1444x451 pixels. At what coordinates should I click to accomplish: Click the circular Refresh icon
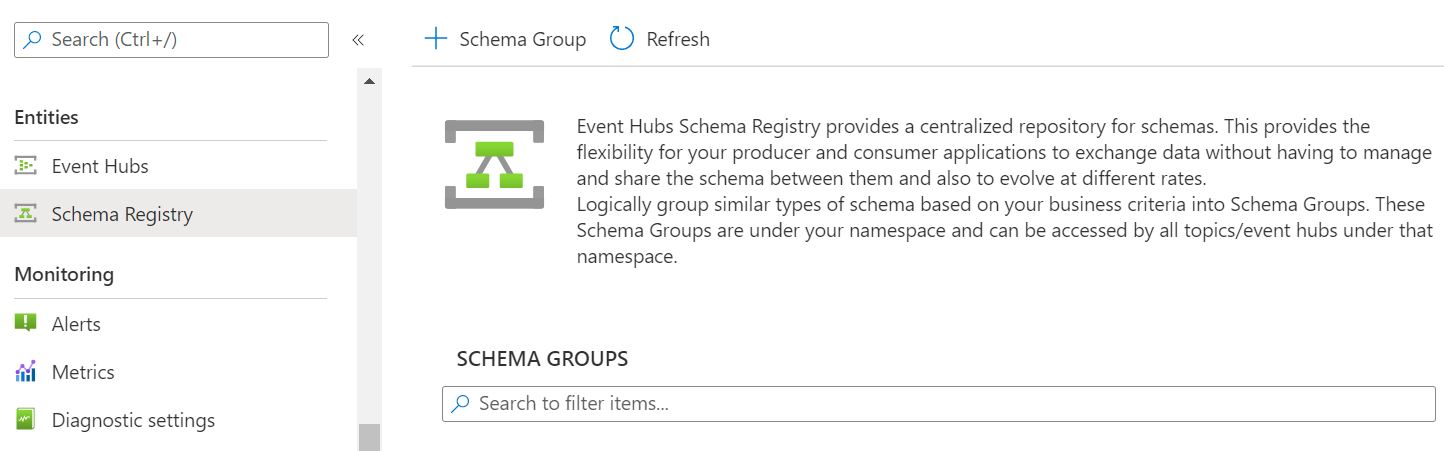tap(622, 39)
